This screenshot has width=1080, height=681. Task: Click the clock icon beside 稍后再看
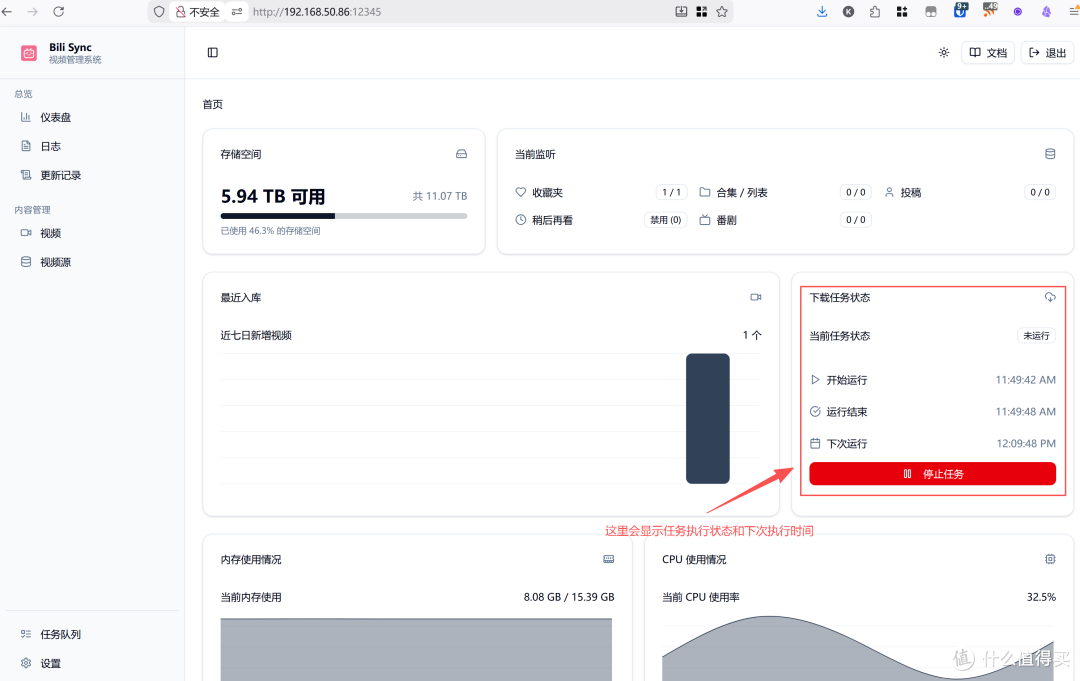point(521,220)
